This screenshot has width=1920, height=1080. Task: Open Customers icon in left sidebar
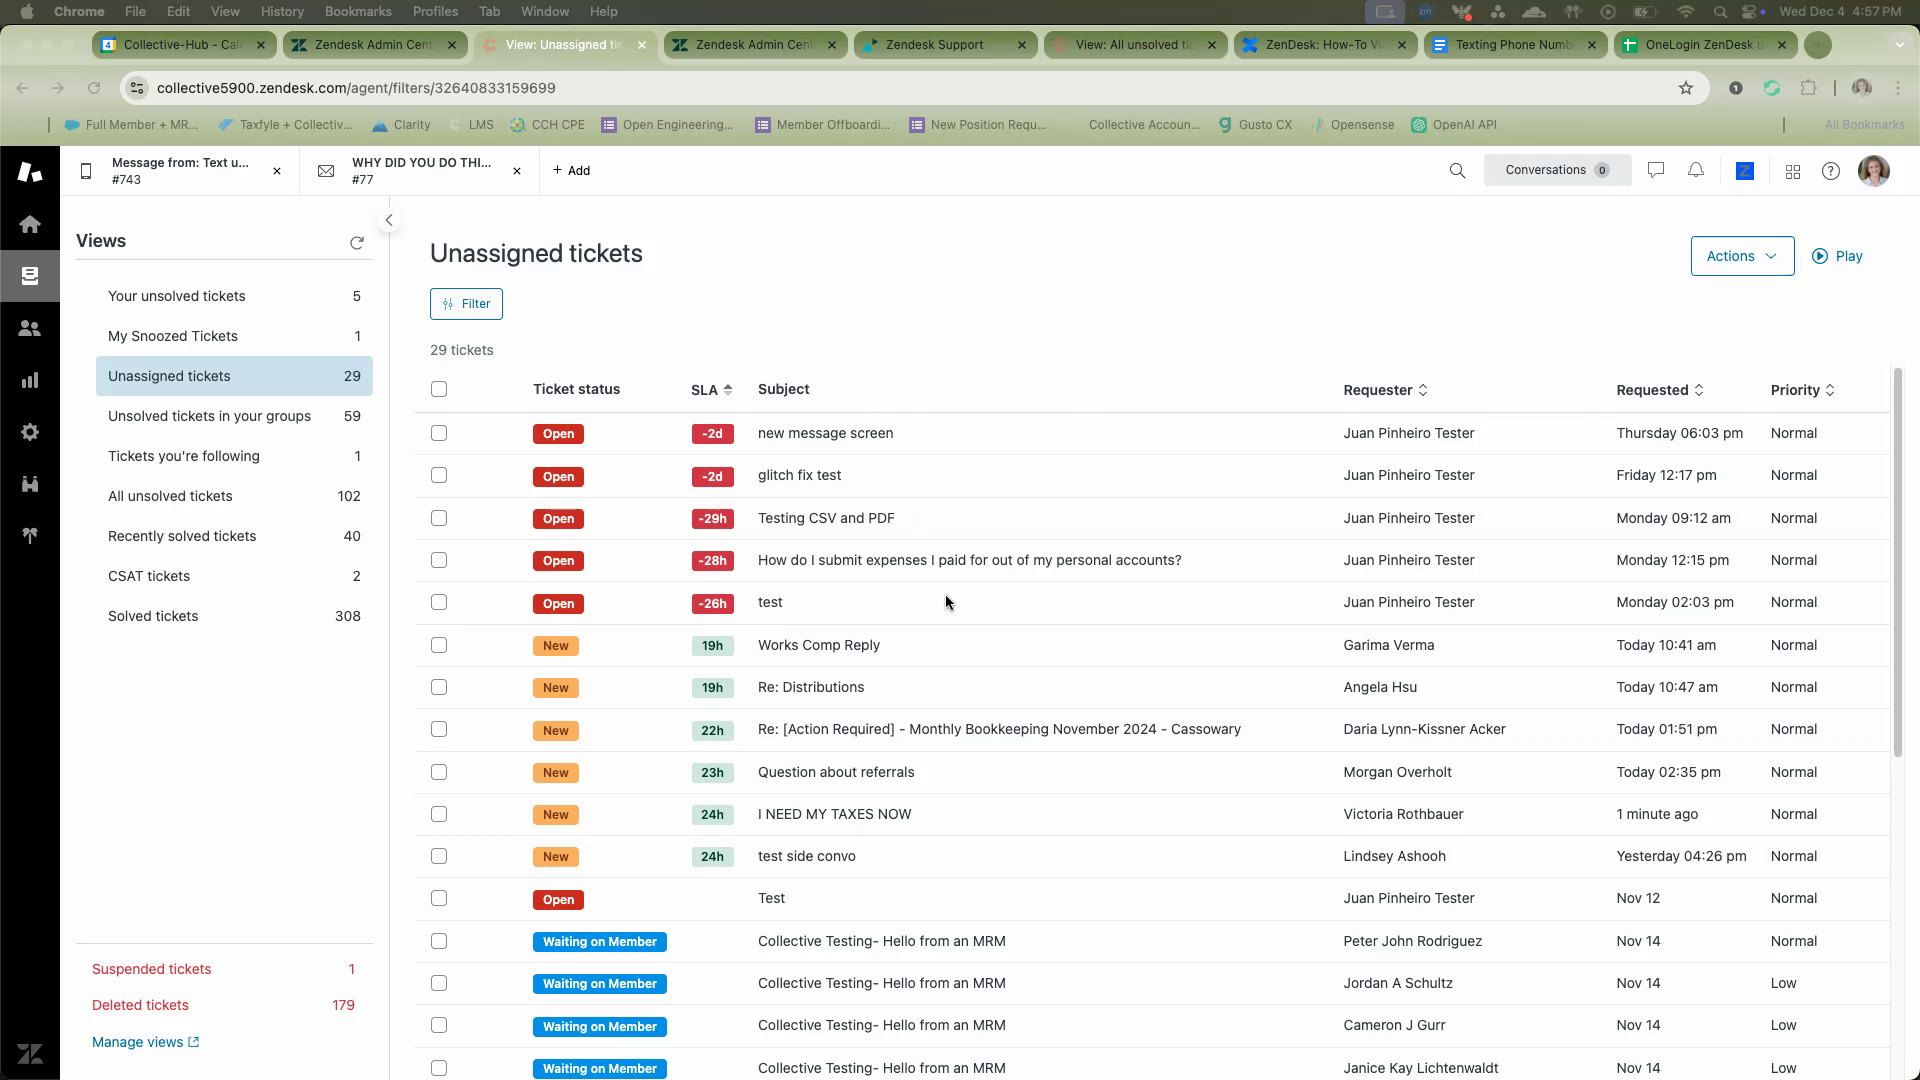(30, 328)
